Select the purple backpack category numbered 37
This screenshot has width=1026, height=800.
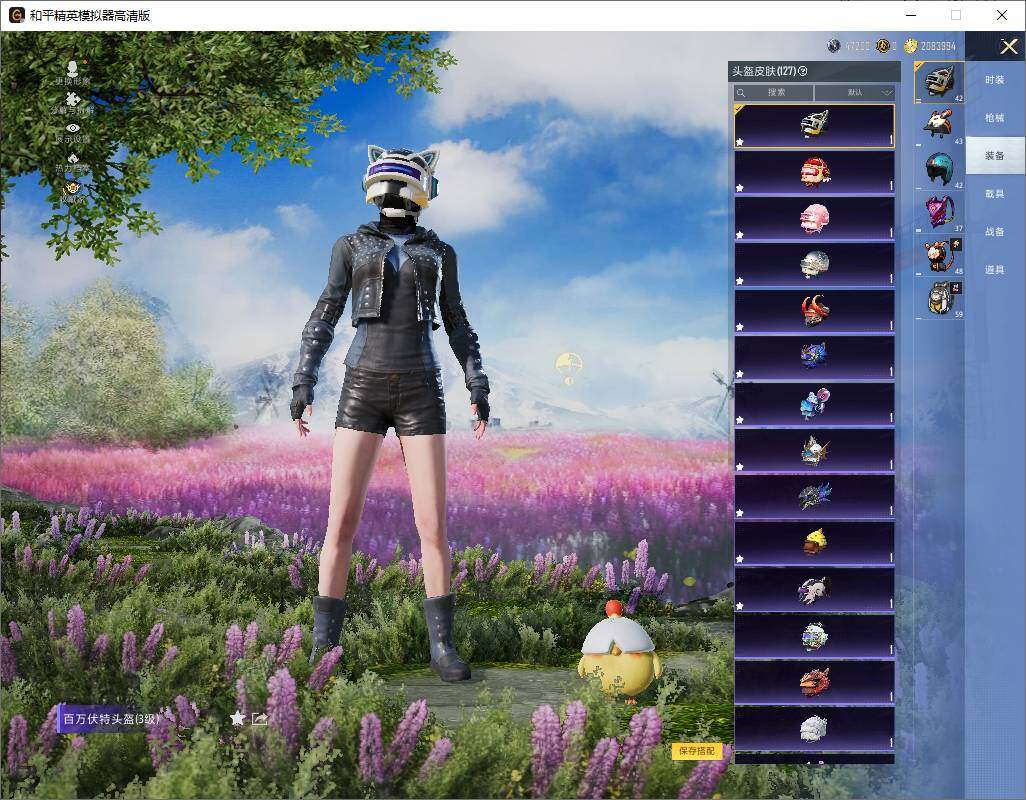tap(940, 211)
